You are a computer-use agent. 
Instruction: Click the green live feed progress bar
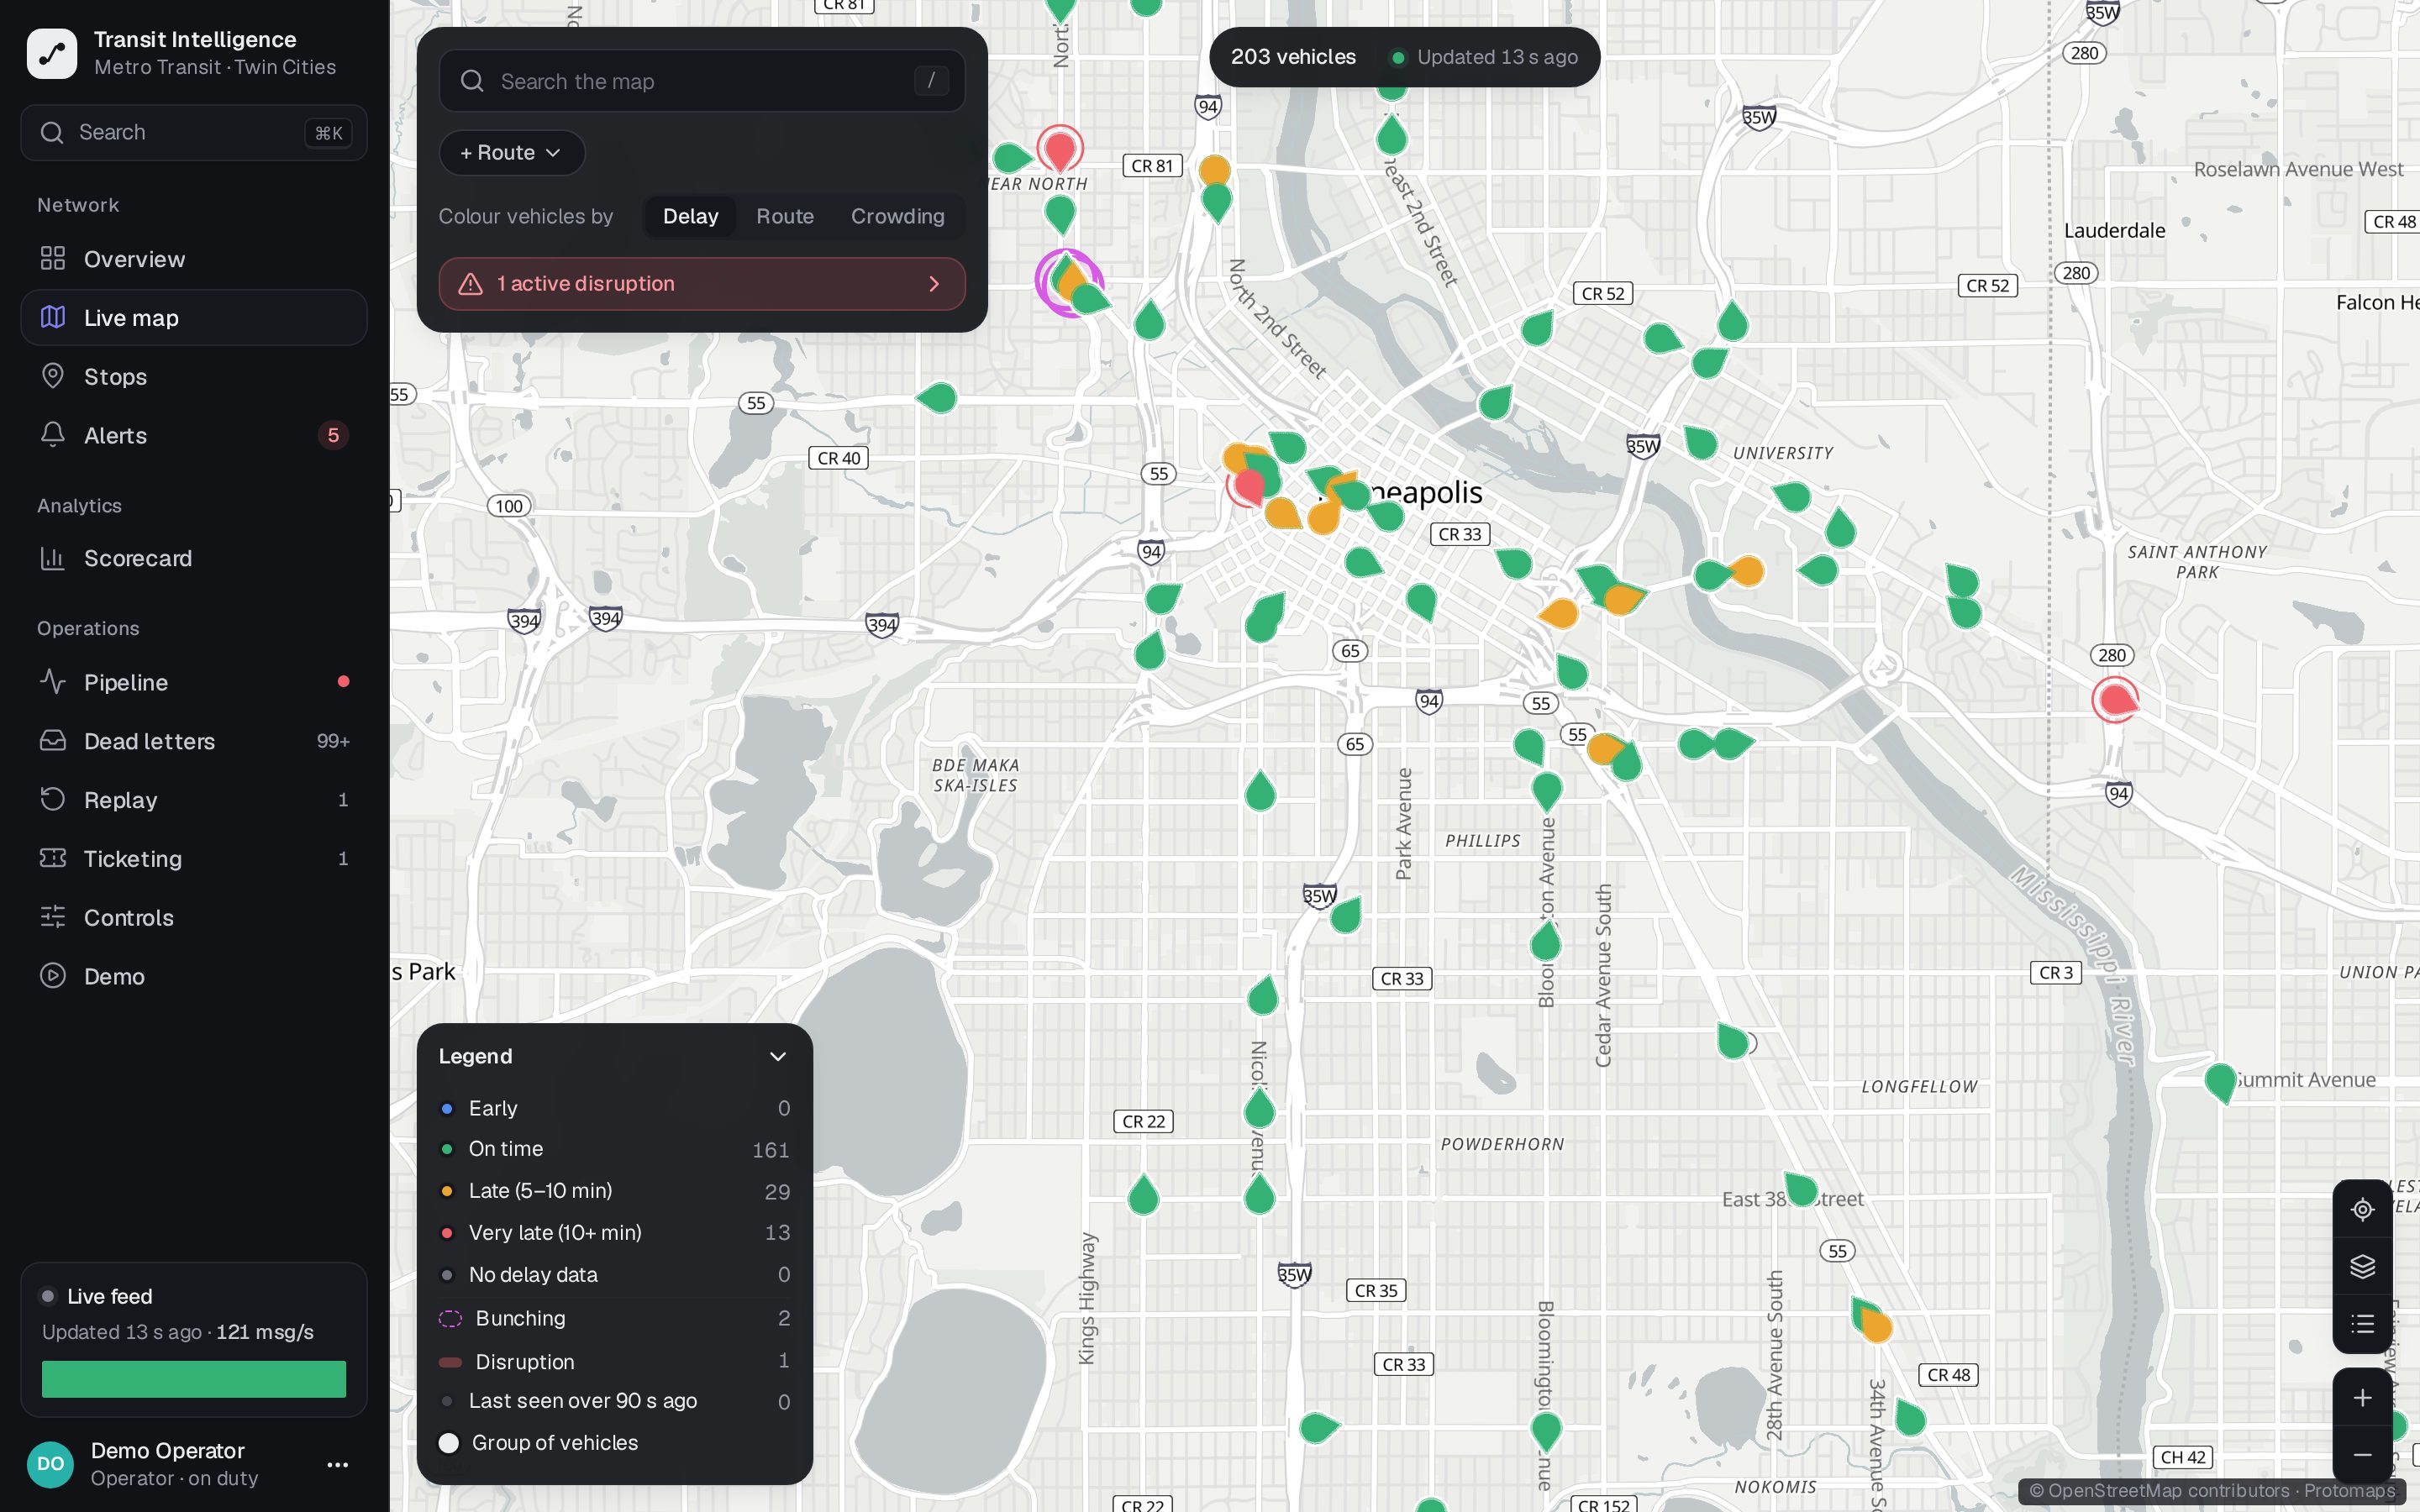click(x=194, y=1379)
